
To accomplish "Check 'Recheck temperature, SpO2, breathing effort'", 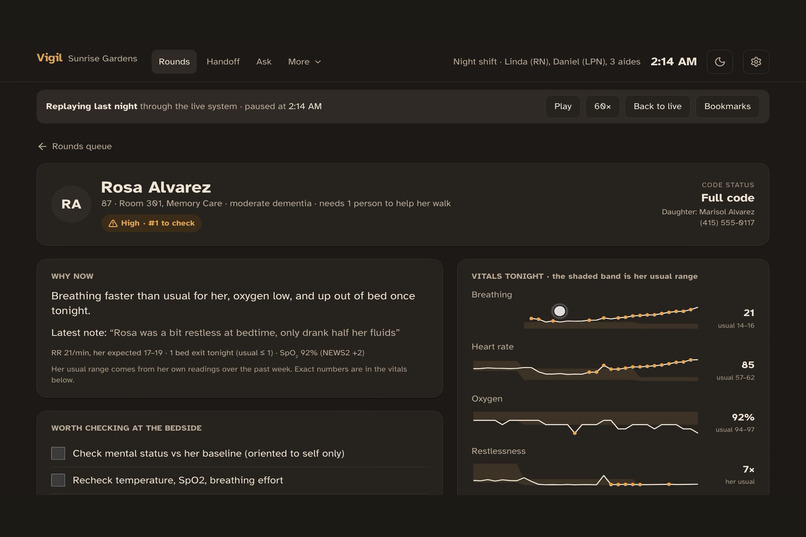I will (58, 480).
